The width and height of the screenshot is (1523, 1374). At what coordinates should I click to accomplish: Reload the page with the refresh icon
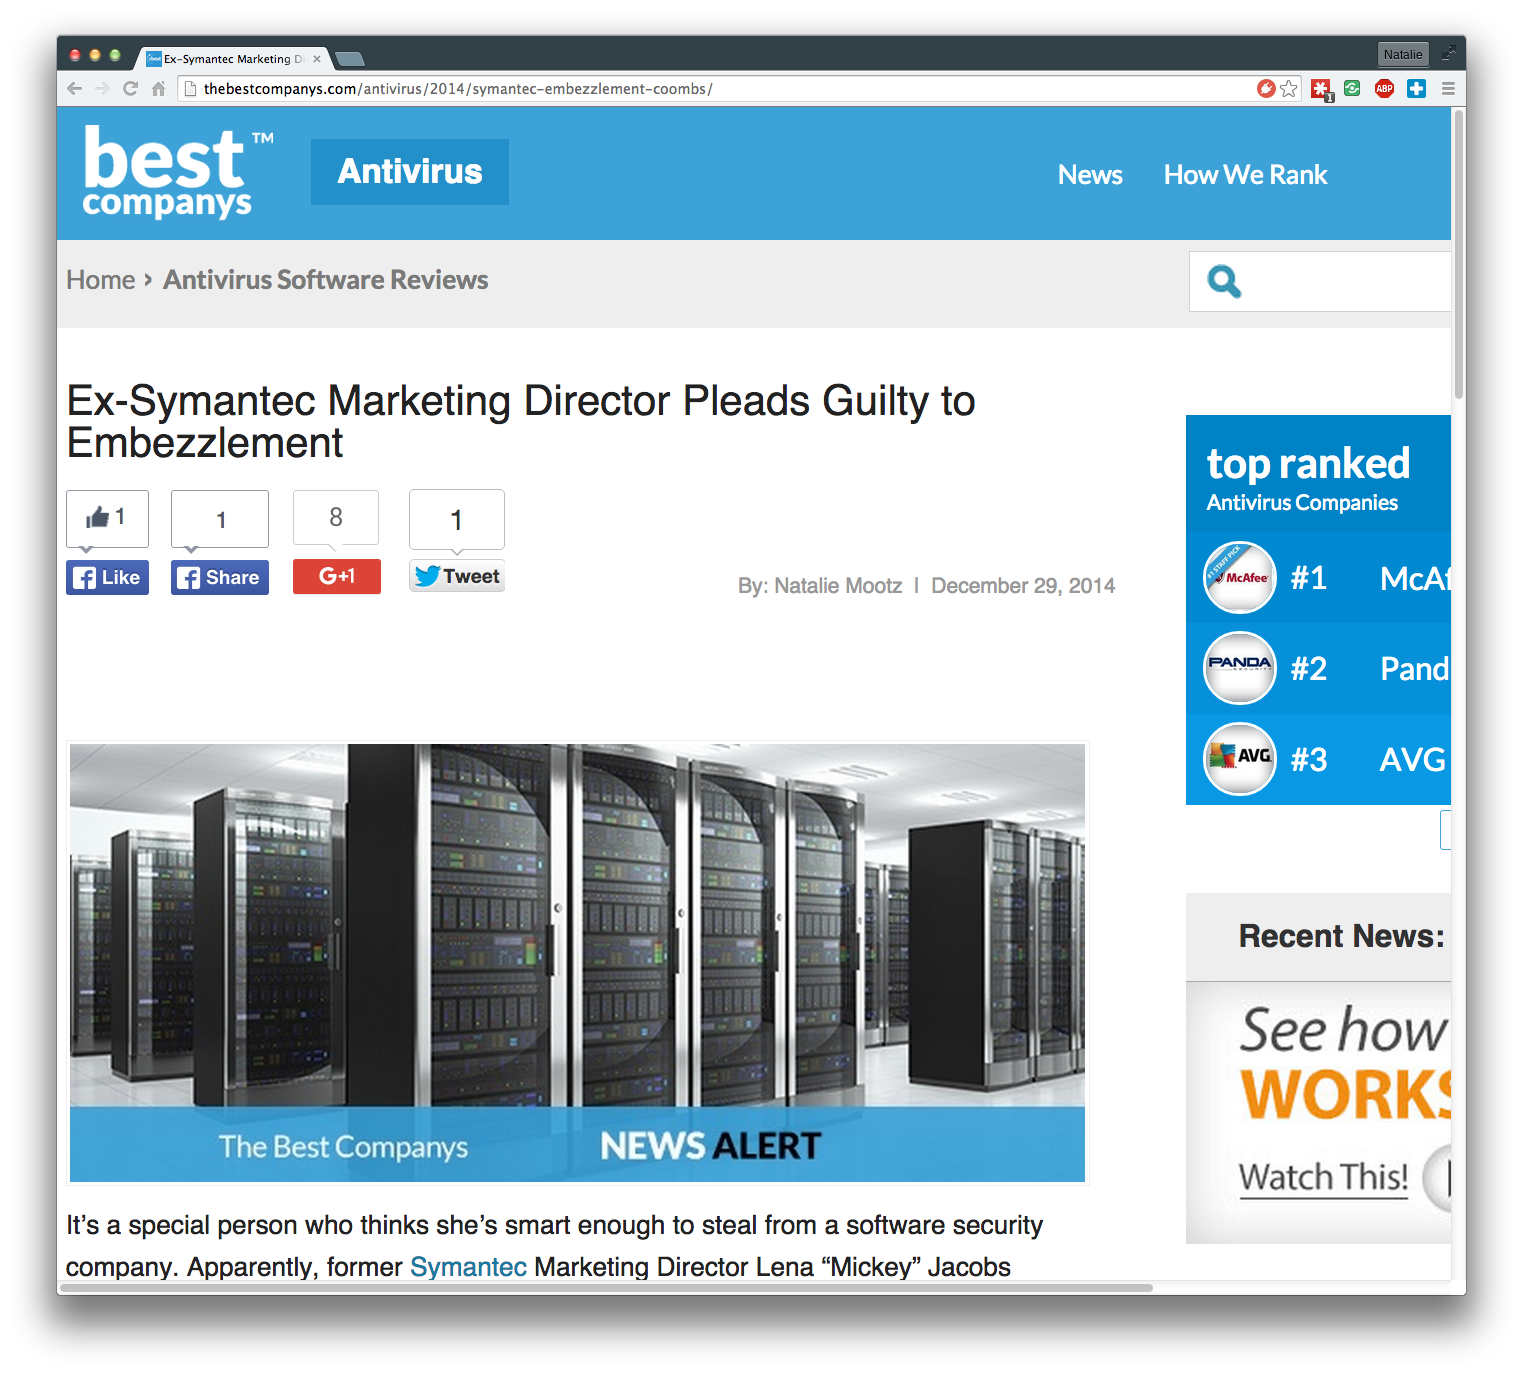(x=130, y=89)
